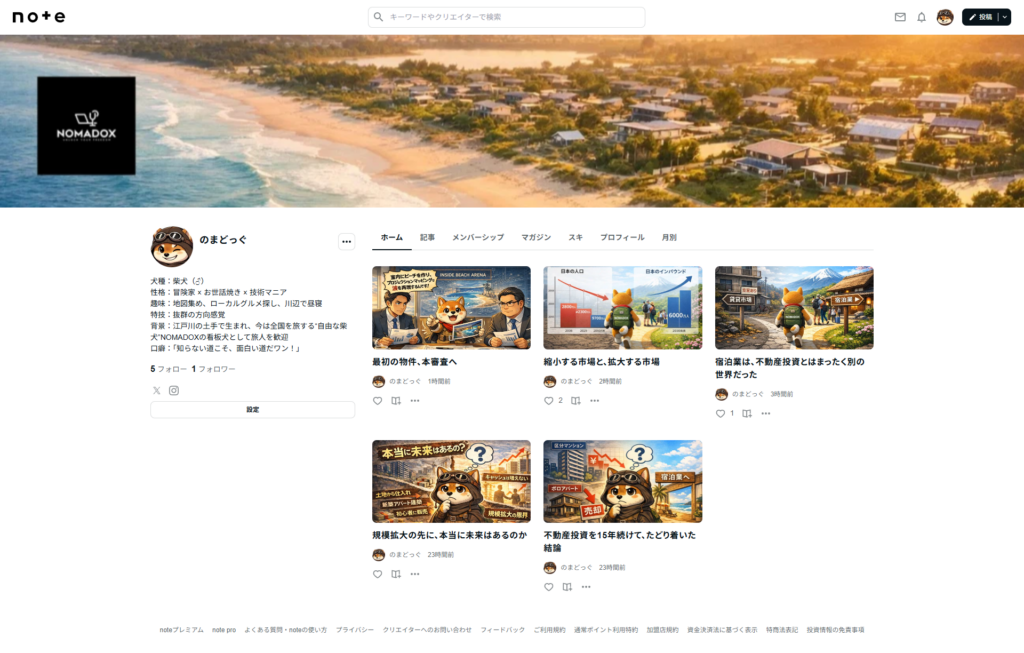Open the three-dot menu under 宿泊業 article
The width and height of the screenshot is (1024, 653).
pos(767,413)
